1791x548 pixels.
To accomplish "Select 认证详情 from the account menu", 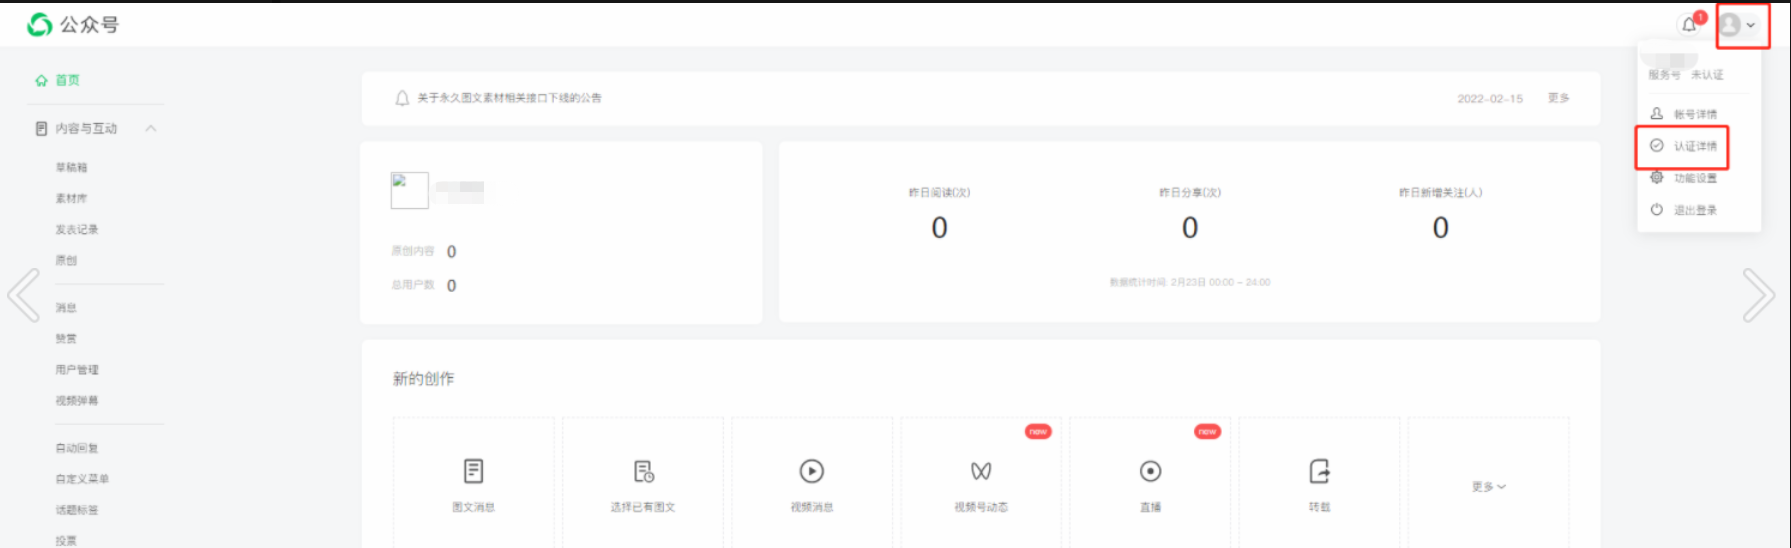I will (x=1694, y=146).
